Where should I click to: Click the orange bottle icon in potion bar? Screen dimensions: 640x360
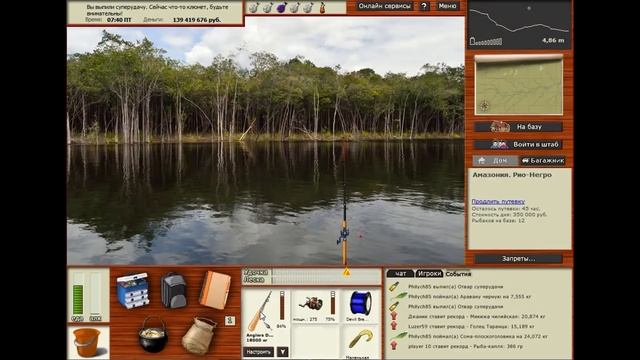coord(322,7)
